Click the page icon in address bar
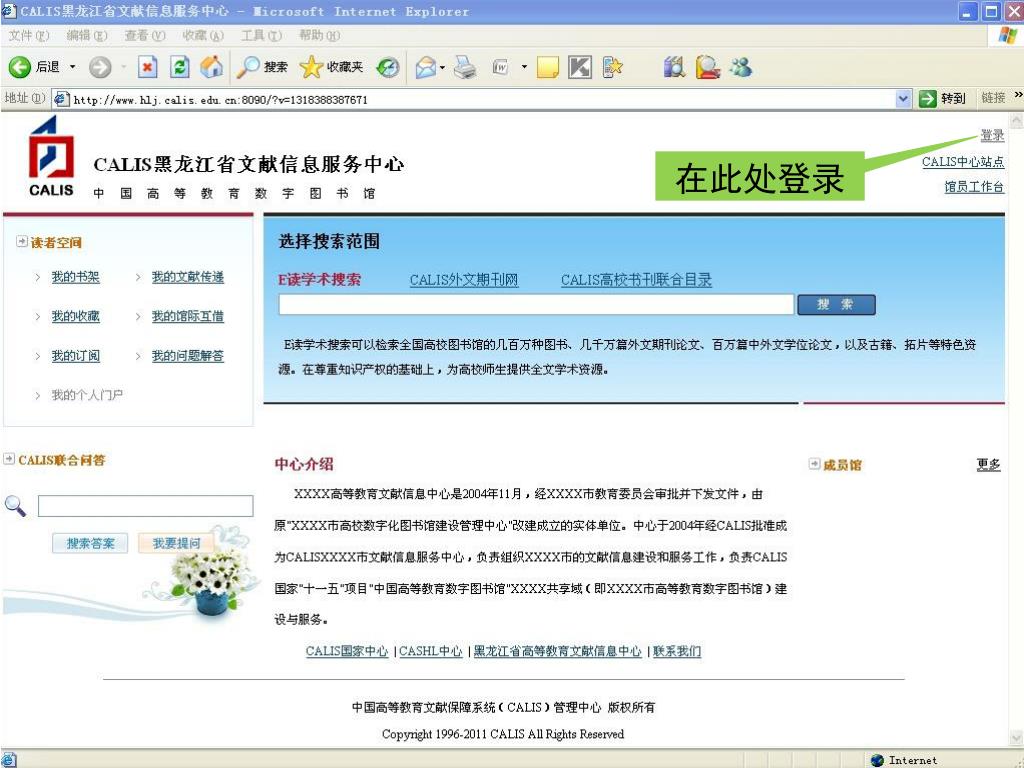 coord(61,99)
